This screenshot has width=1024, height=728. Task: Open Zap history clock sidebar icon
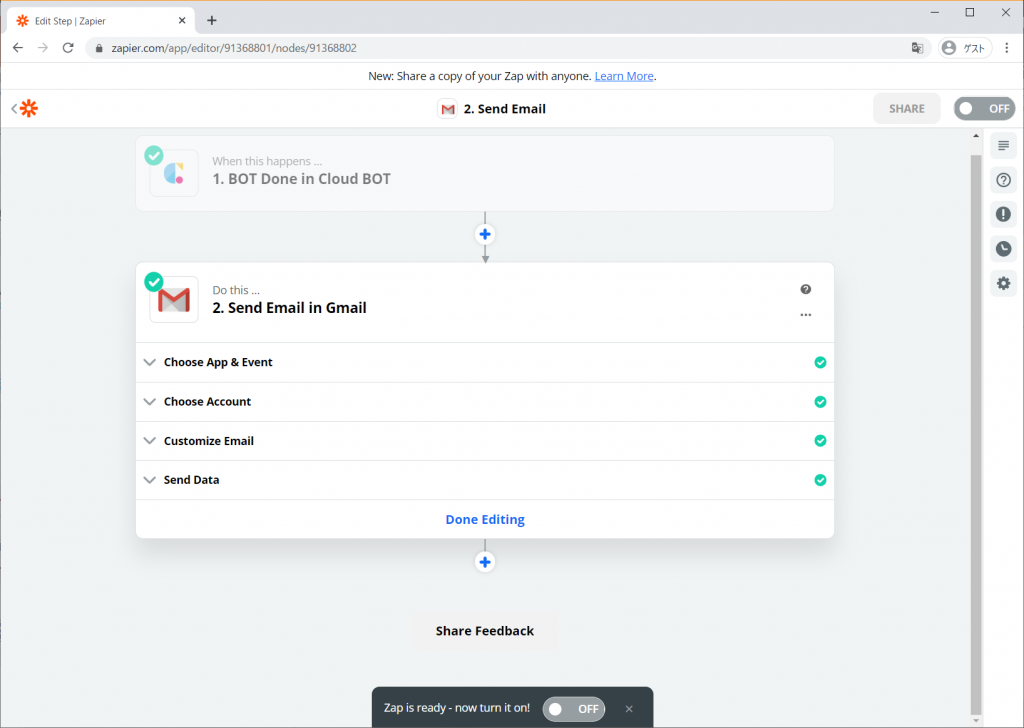[x=1003, y=249]
